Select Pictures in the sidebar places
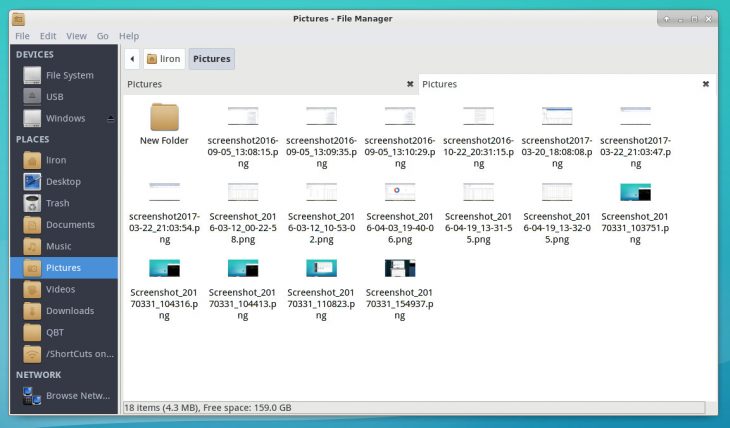The height and width of the screenshot is (428, 730). 64,268
